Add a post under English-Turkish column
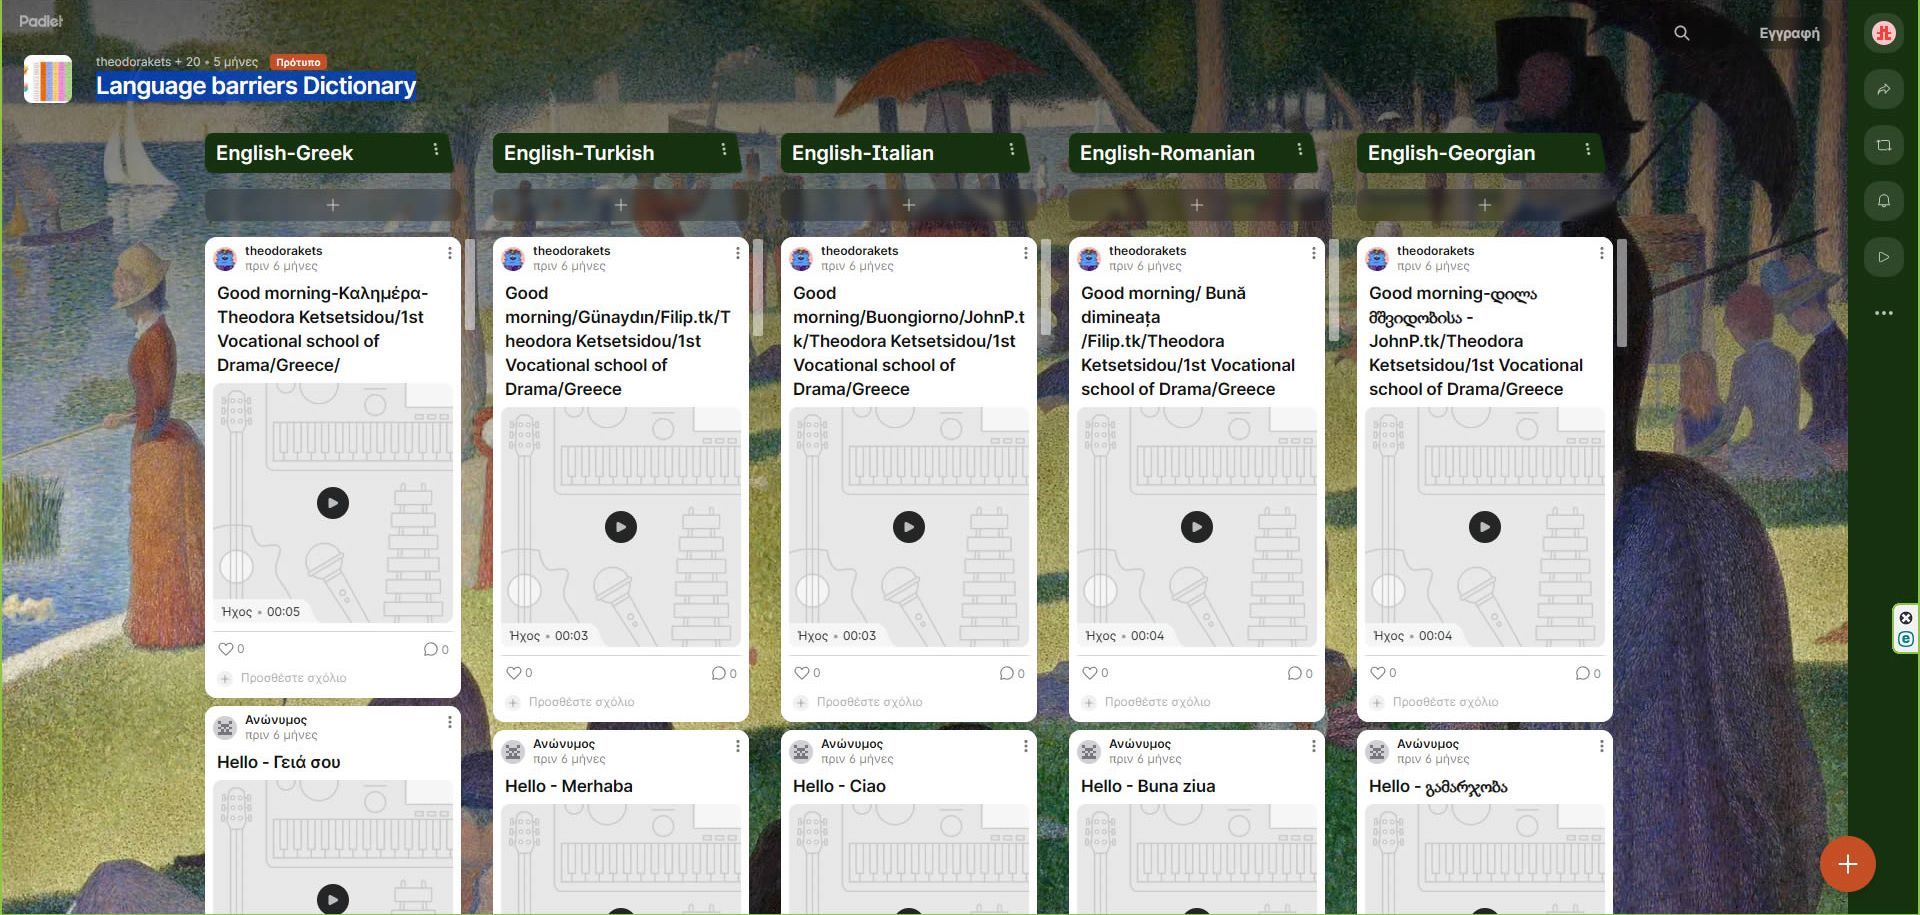The width and height of the screenshot is (1920, 915). click(x=620, y=205)
